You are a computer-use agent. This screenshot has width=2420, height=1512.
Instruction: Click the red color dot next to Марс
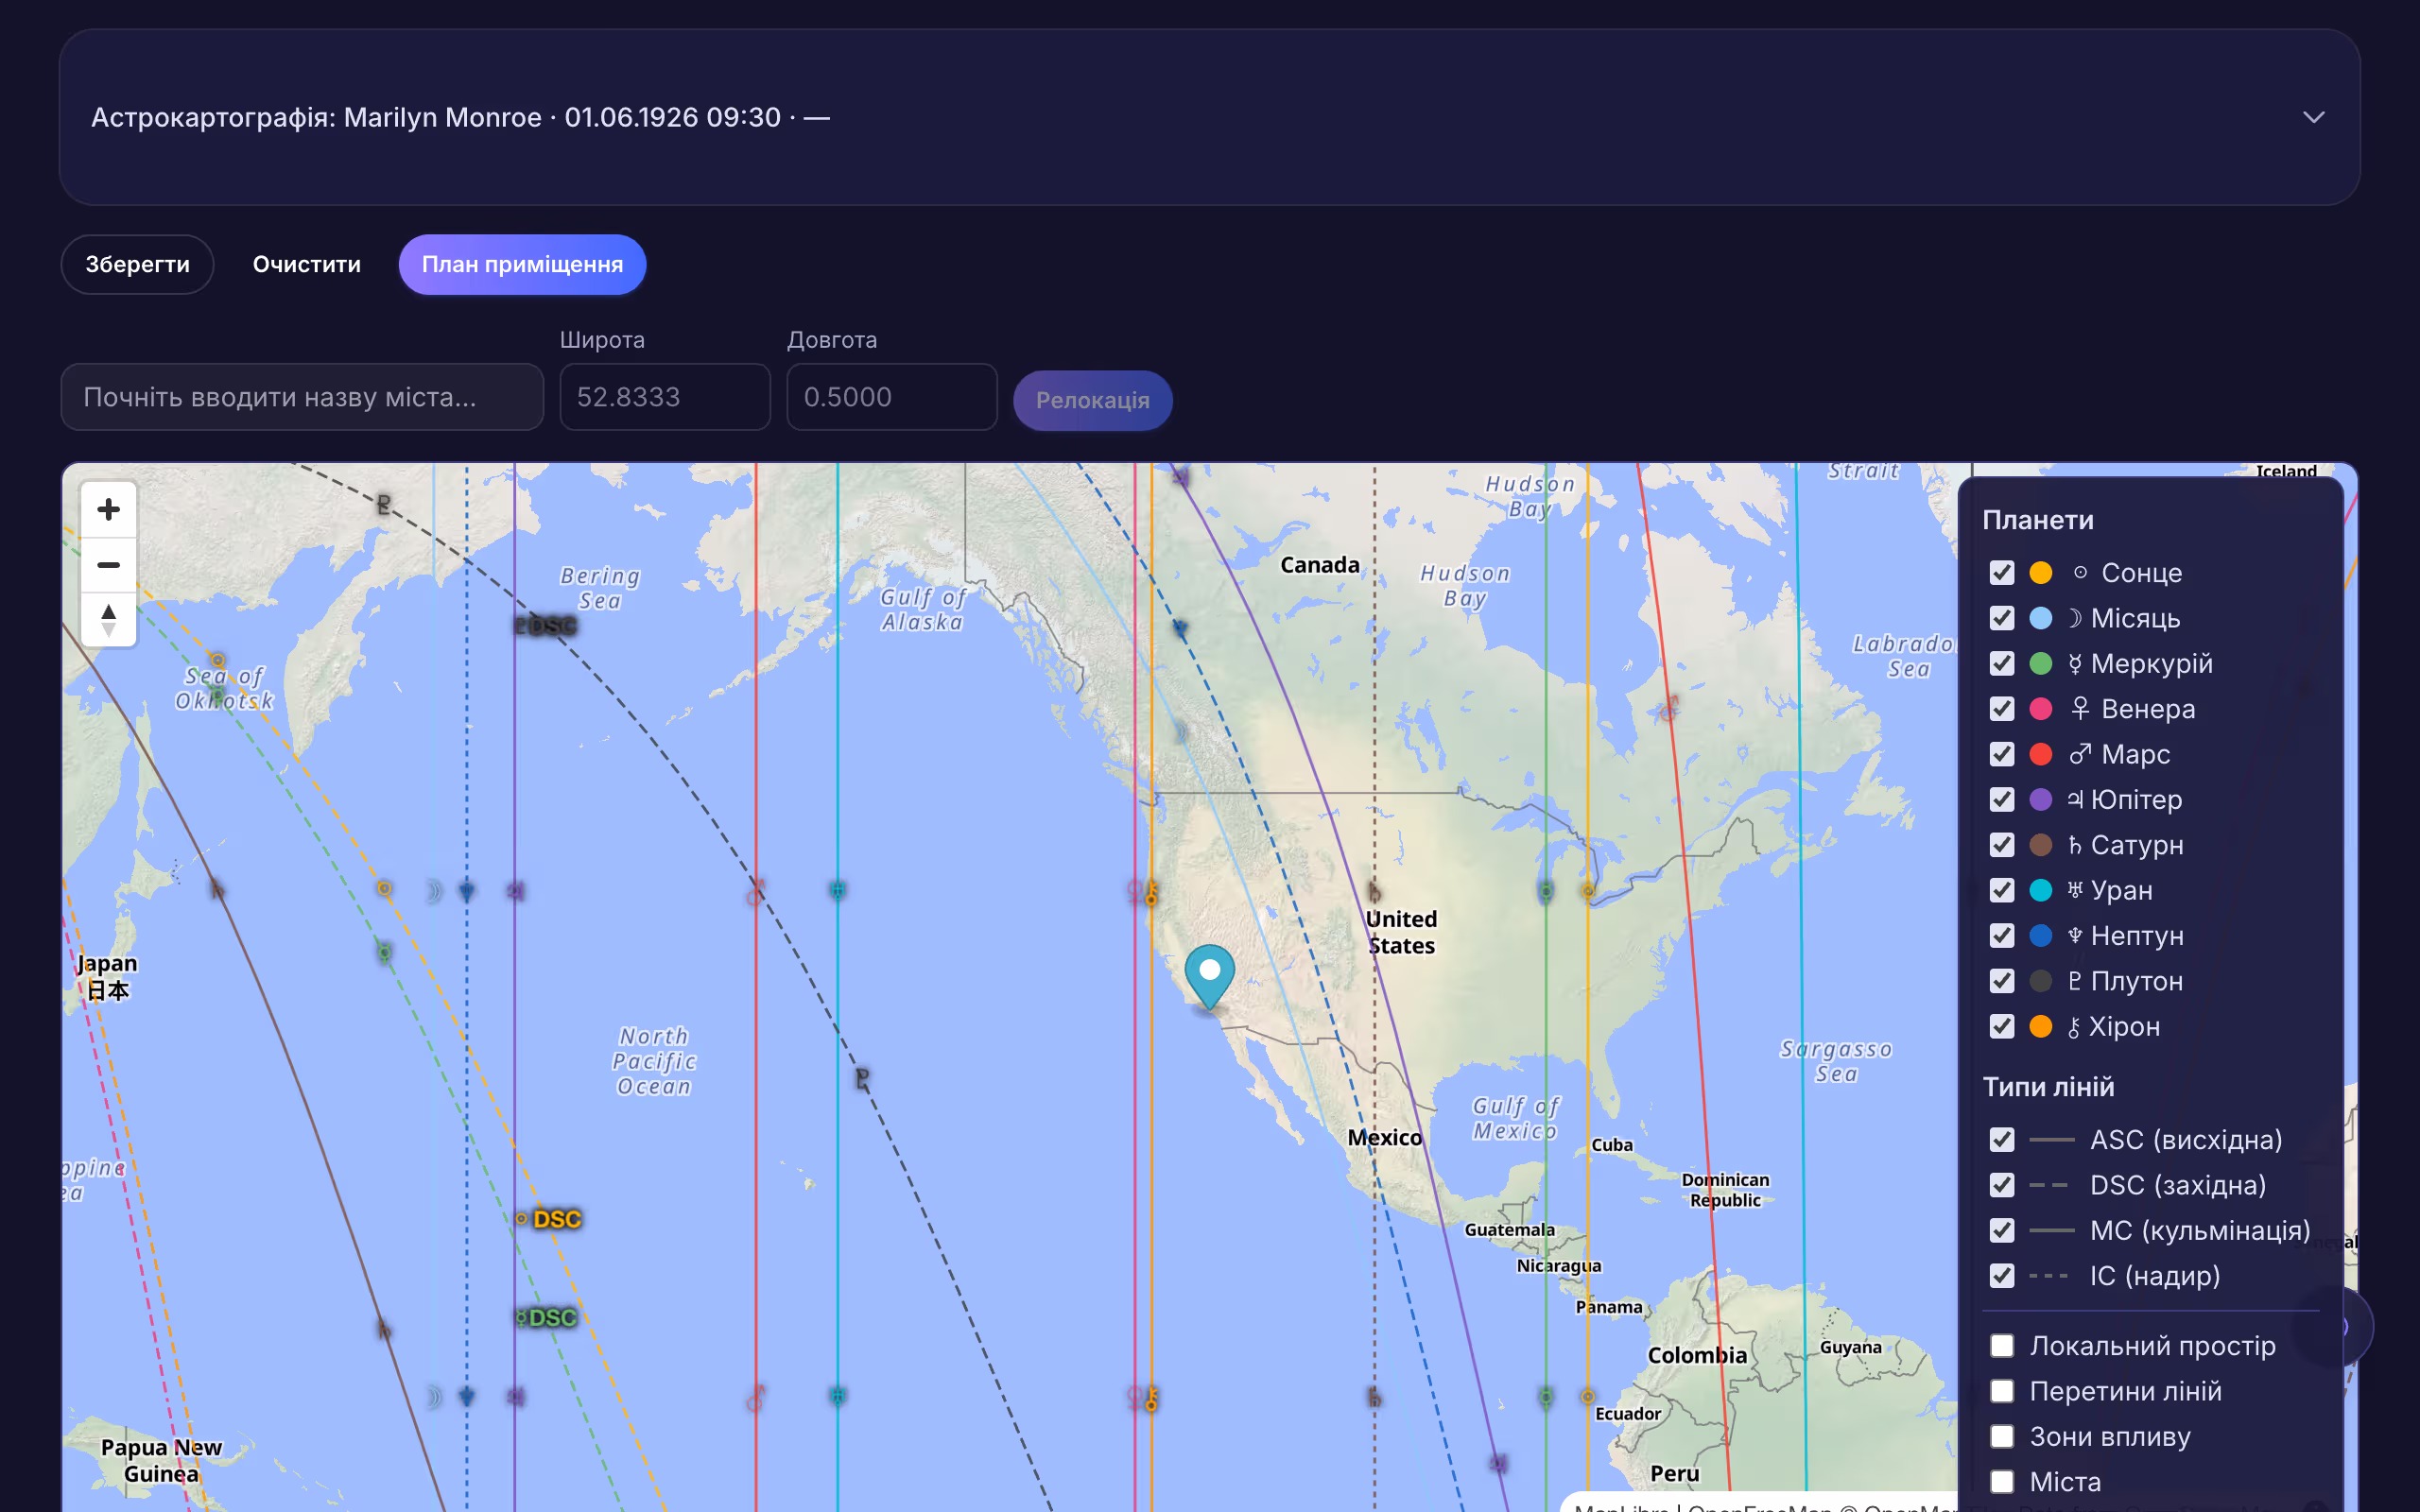tap(2042, 754)
